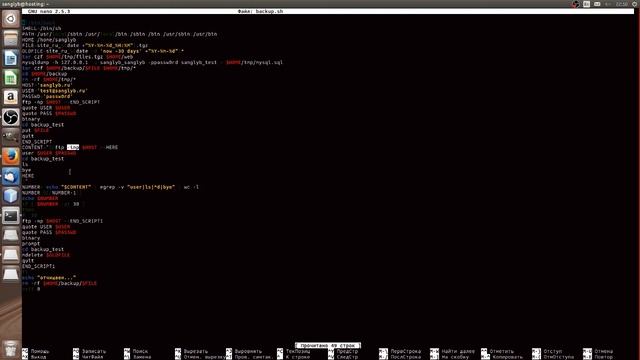
Task: Click the 'ПредСтр' previous page label
Action: (347, 351)
